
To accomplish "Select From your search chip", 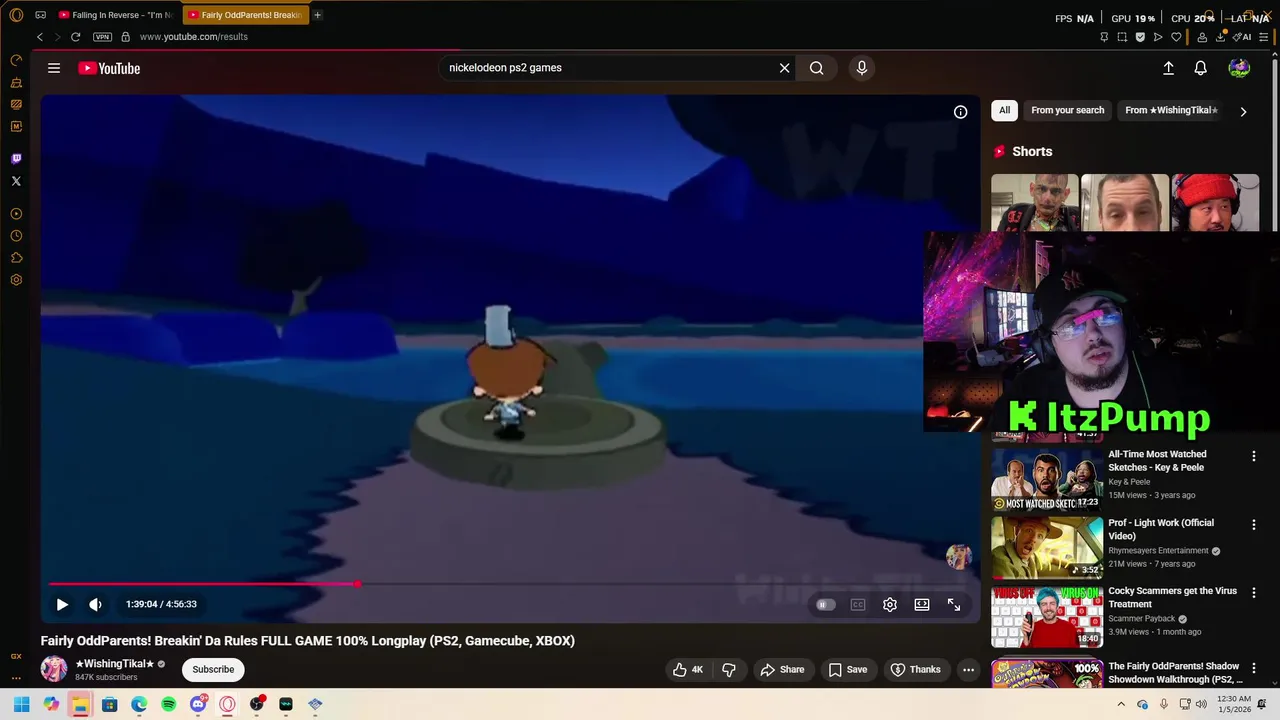I will click(1067, 110).
